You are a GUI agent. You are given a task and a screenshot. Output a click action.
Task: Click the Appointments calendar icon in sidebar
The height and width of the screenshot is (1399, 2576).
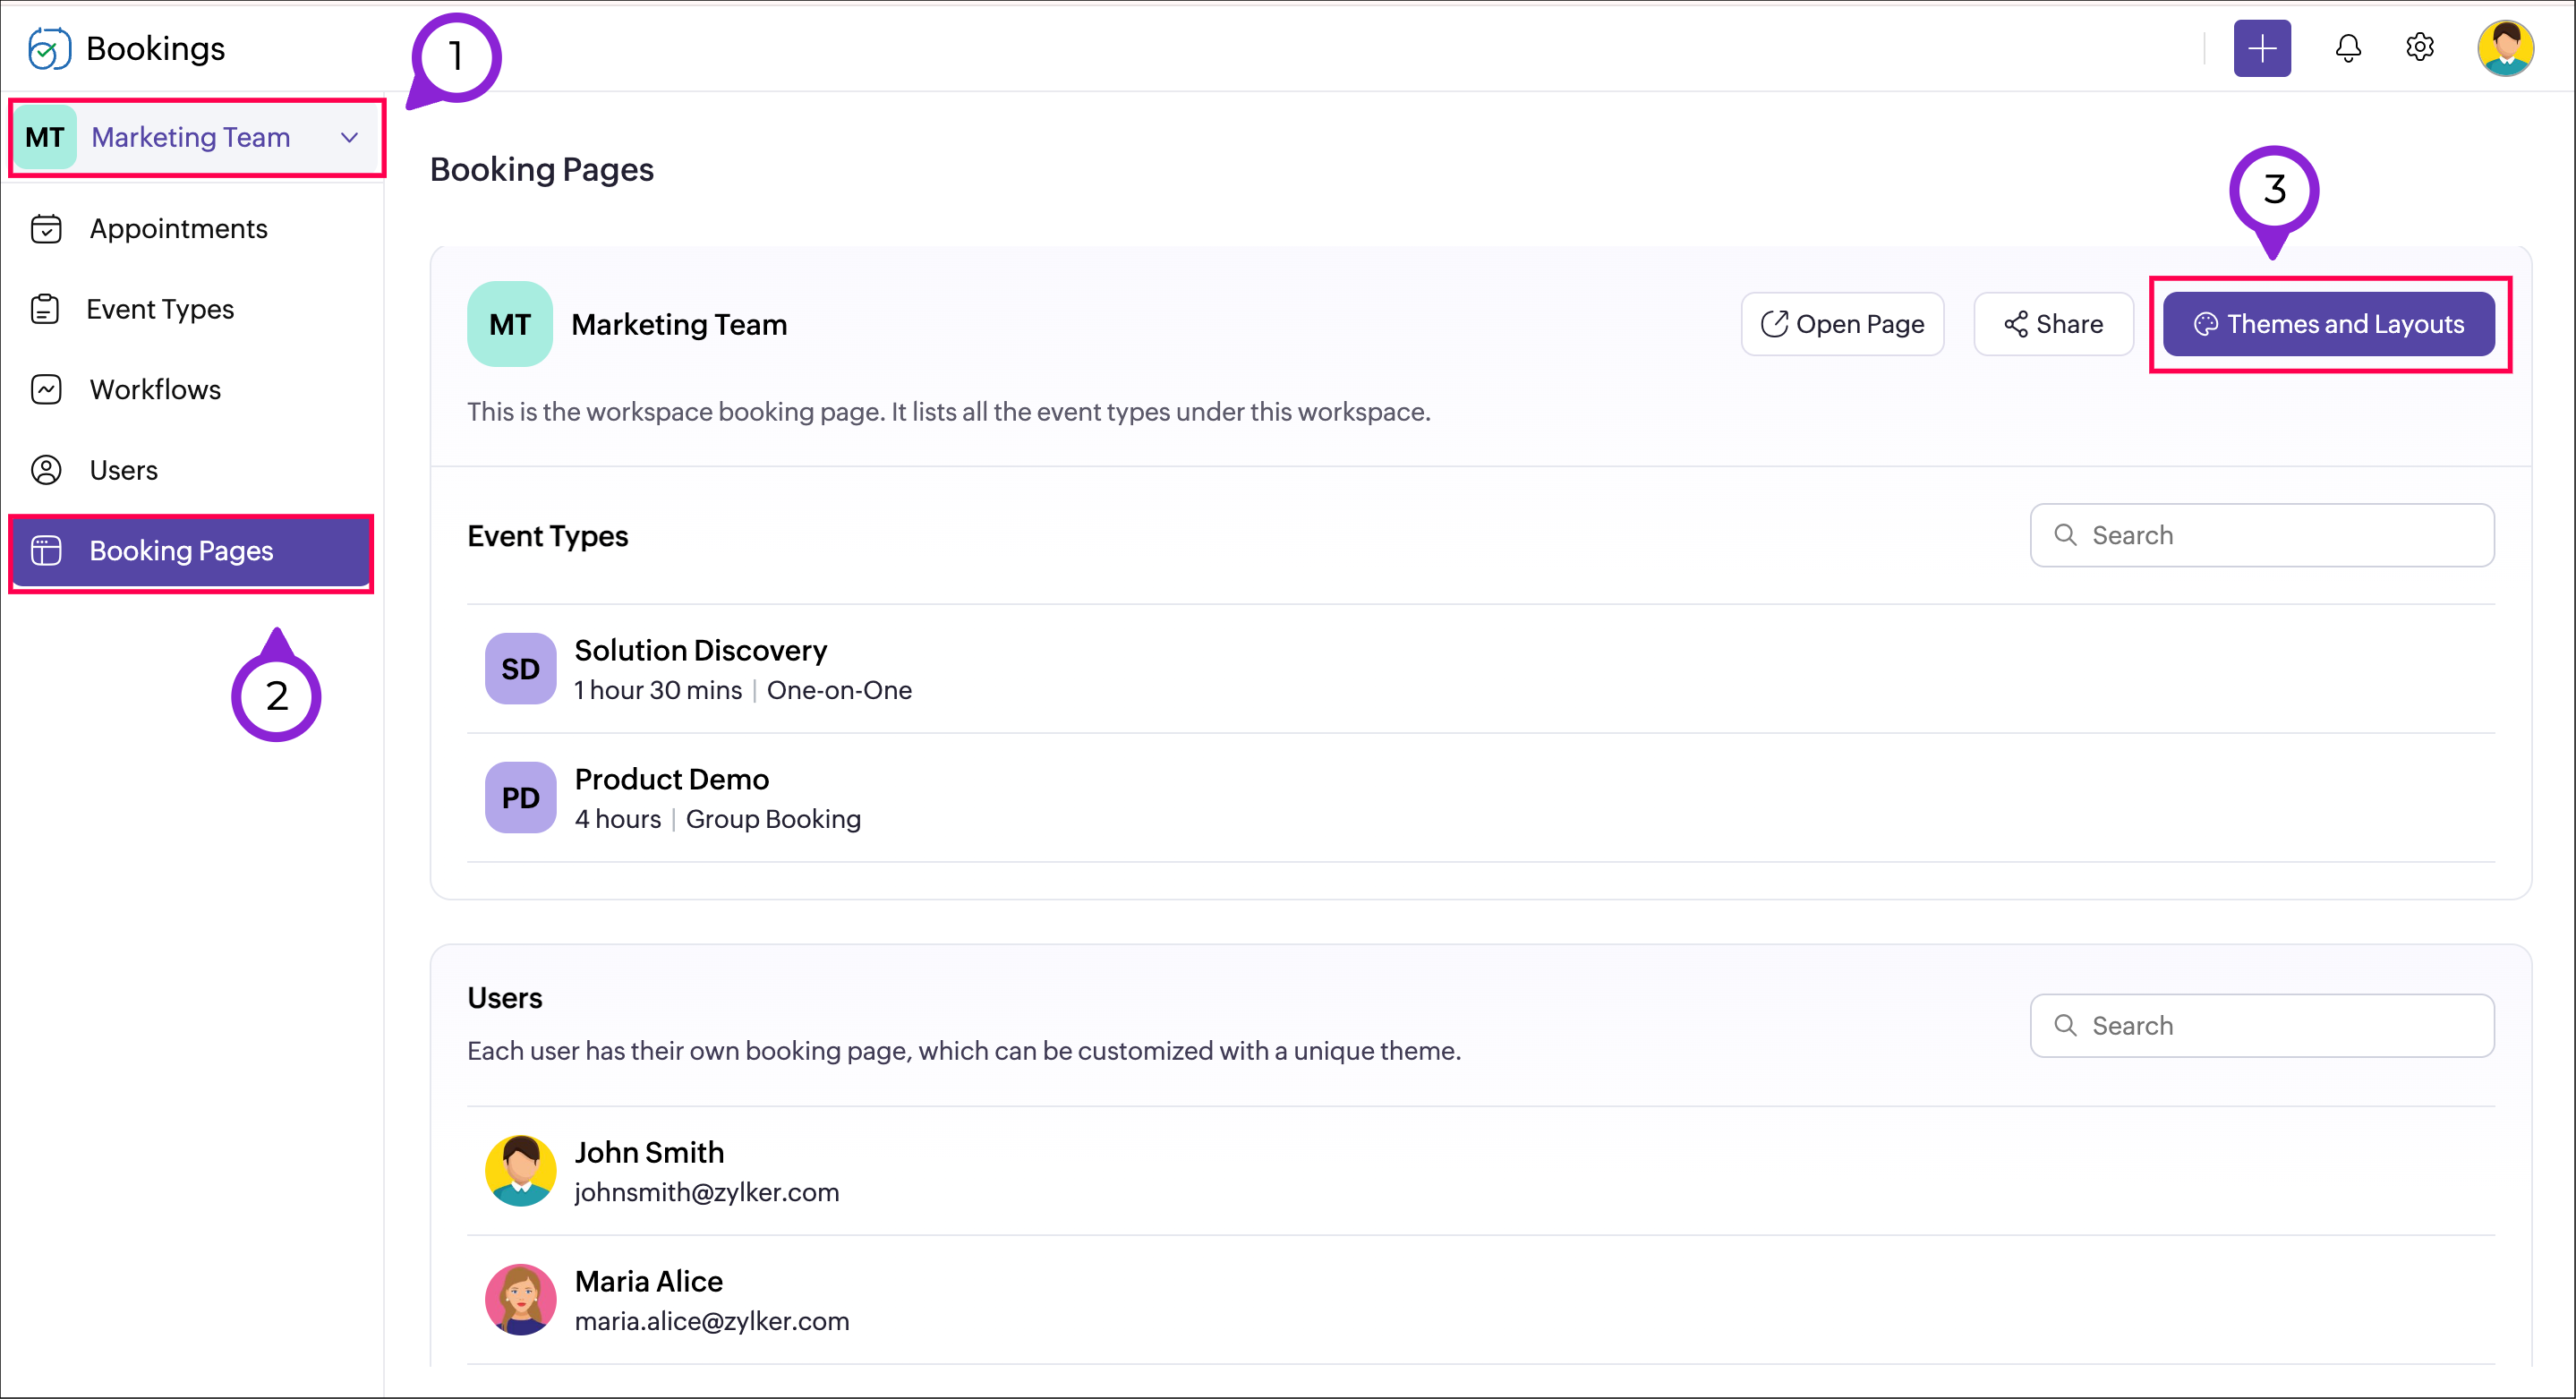[x=46, y=229]
